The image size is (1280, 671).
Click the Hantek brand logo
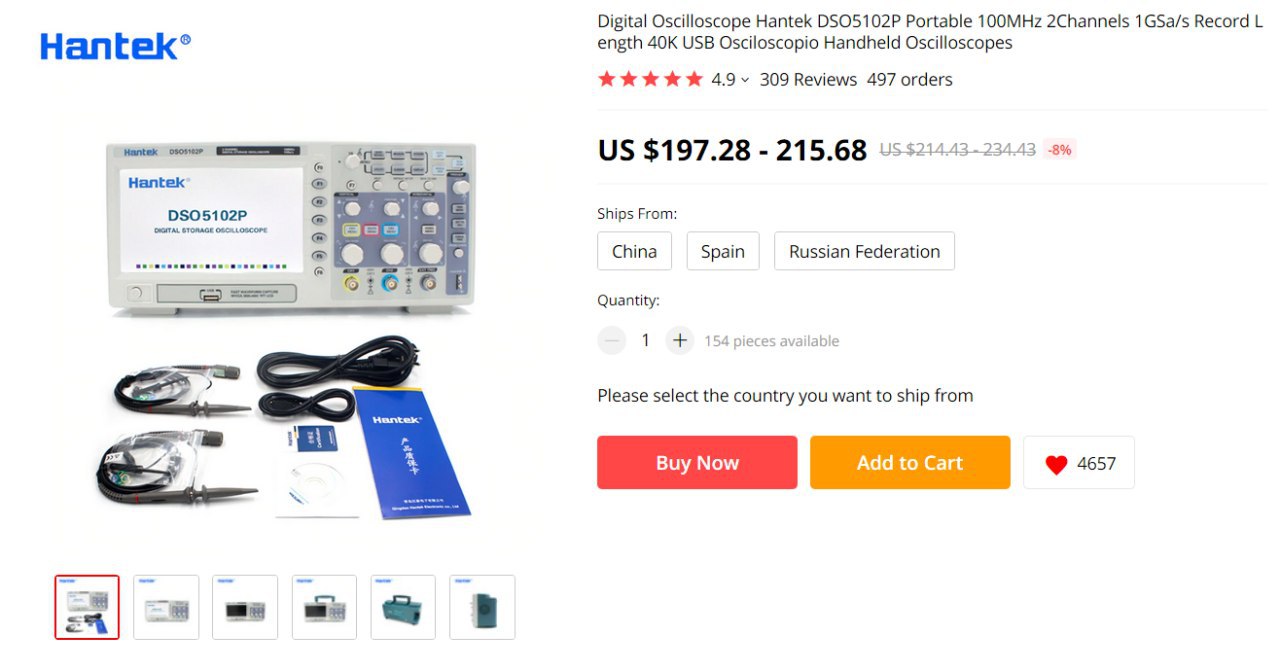115,46
